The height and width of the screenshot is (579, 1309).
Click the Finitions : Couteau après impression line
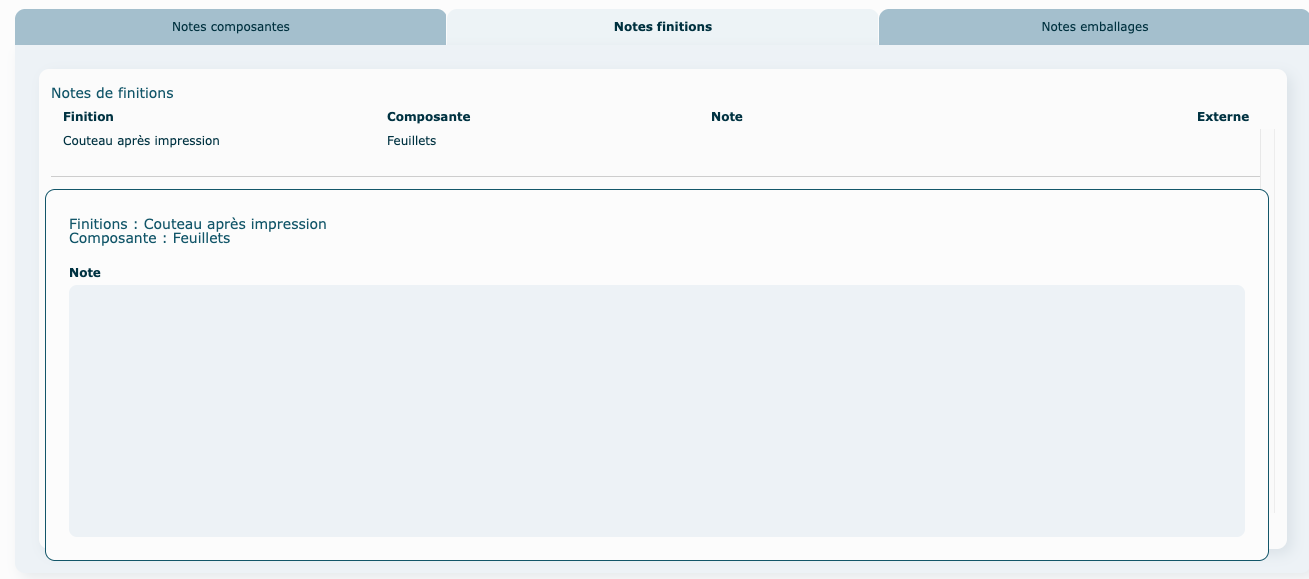[198, 224]
